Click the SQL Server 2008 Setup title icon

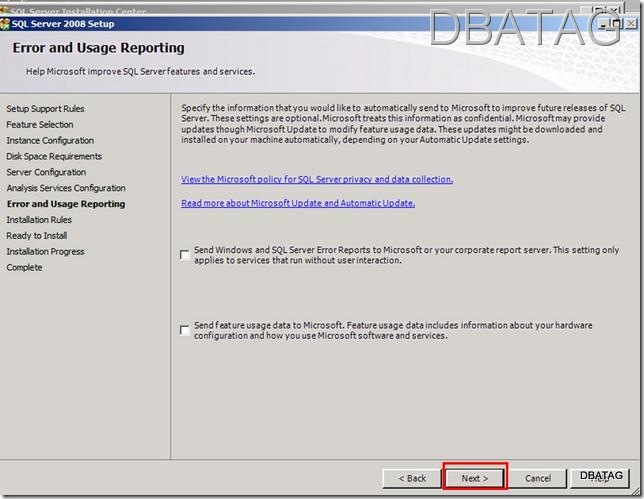click(5, 24)
